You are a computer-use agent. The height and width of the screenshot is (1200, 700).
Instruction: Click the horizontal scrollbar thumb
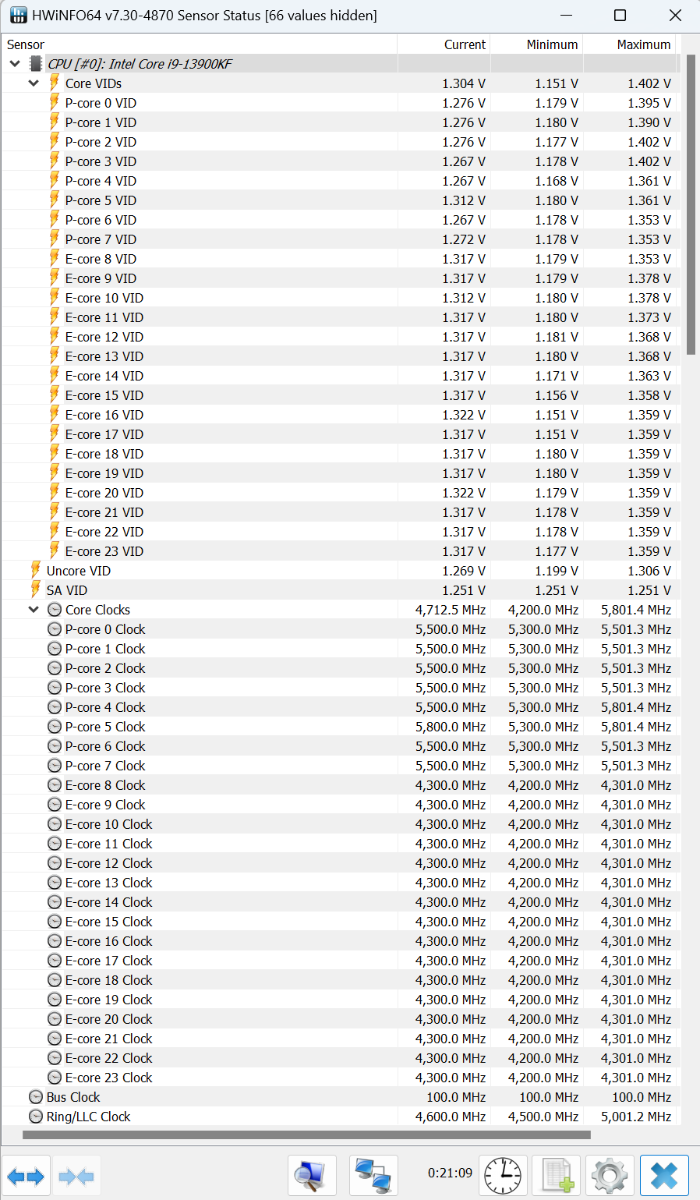click(x=306, y=1135)
